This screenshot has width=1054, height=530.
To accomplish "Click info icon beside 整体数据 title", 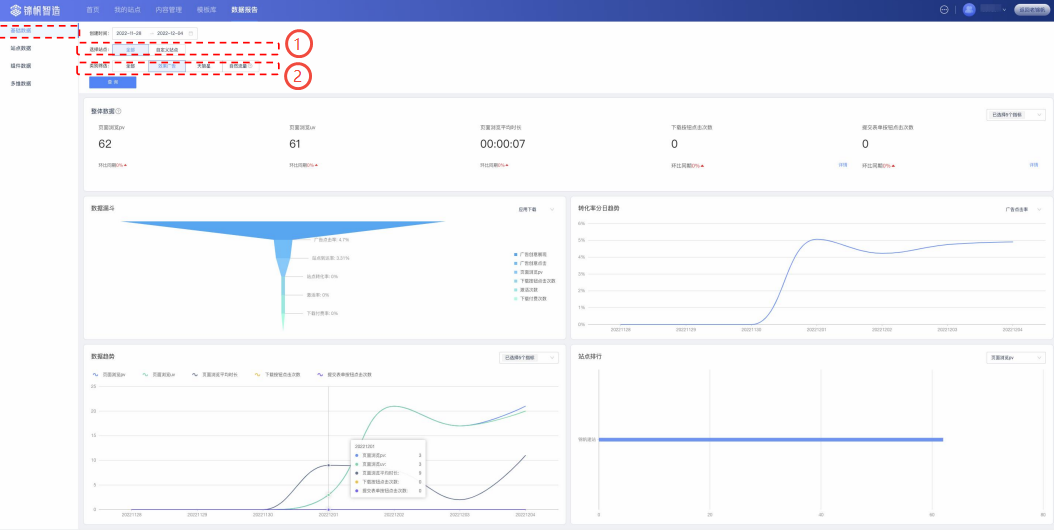I will tap(118, 112).
